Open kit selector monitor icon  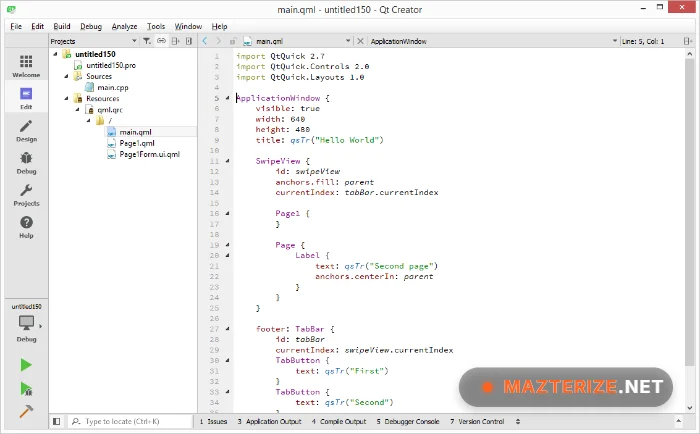(26, 322)
